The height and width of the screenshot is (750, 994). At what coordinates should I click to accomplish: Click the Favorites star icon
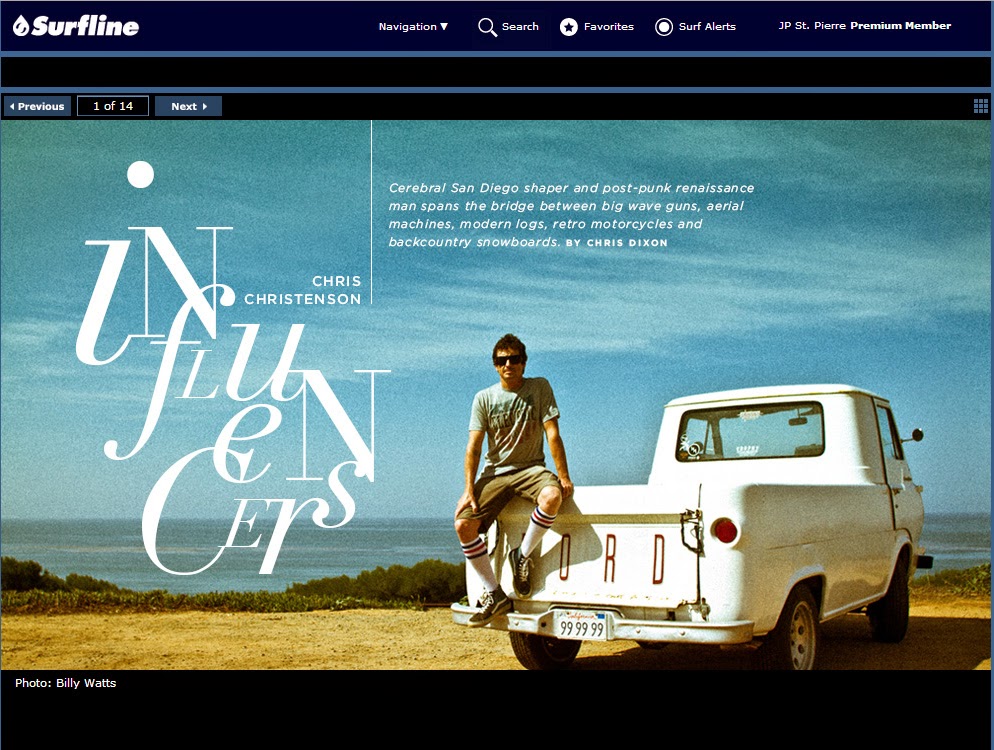(x=569, y=27)
